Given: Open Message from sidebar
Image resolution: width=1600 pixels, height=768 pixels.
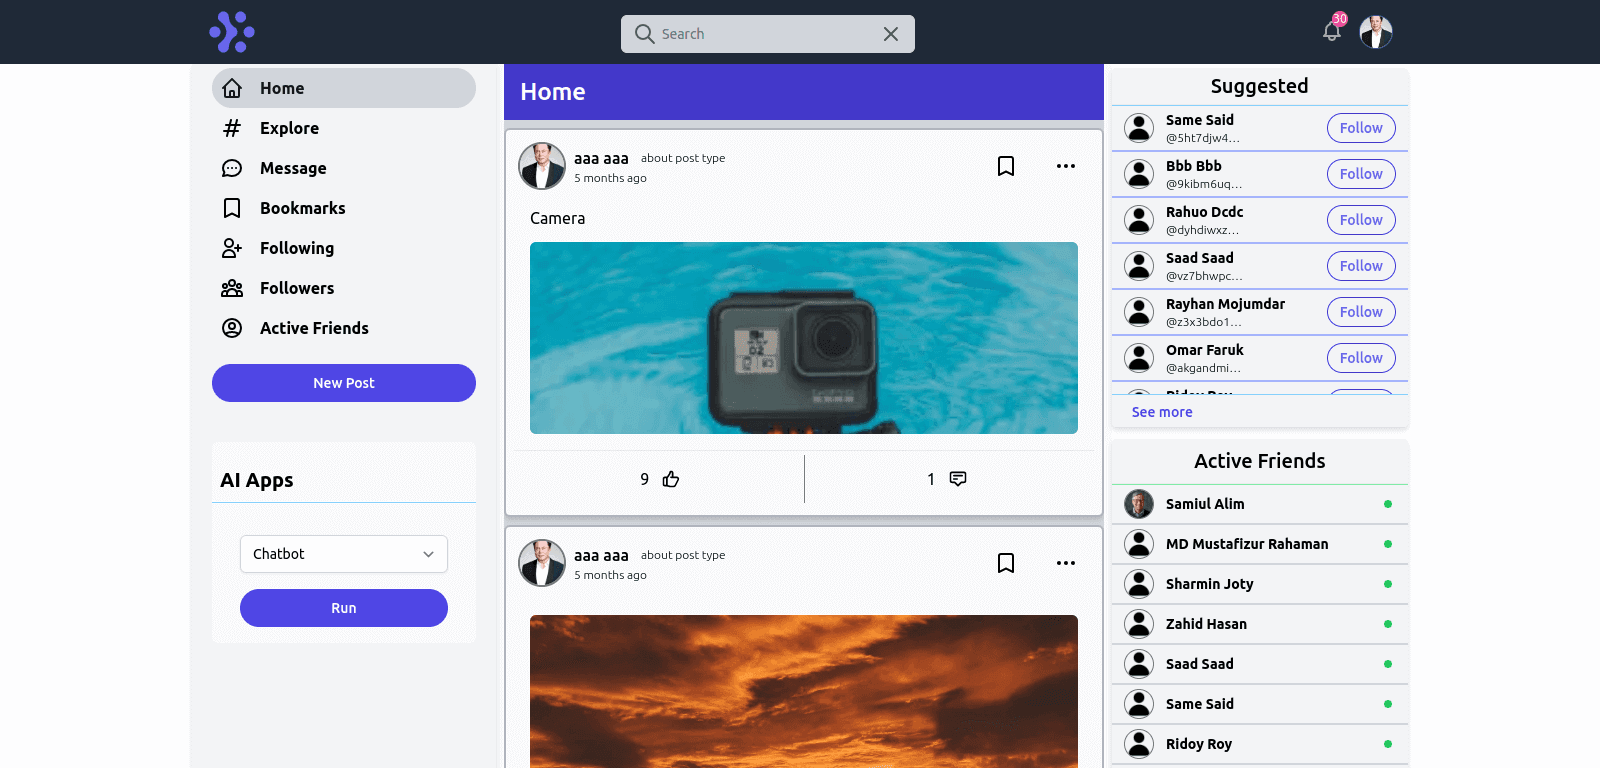Looking at the screenshot, I should pyautogui.click(x=344, y=168).
